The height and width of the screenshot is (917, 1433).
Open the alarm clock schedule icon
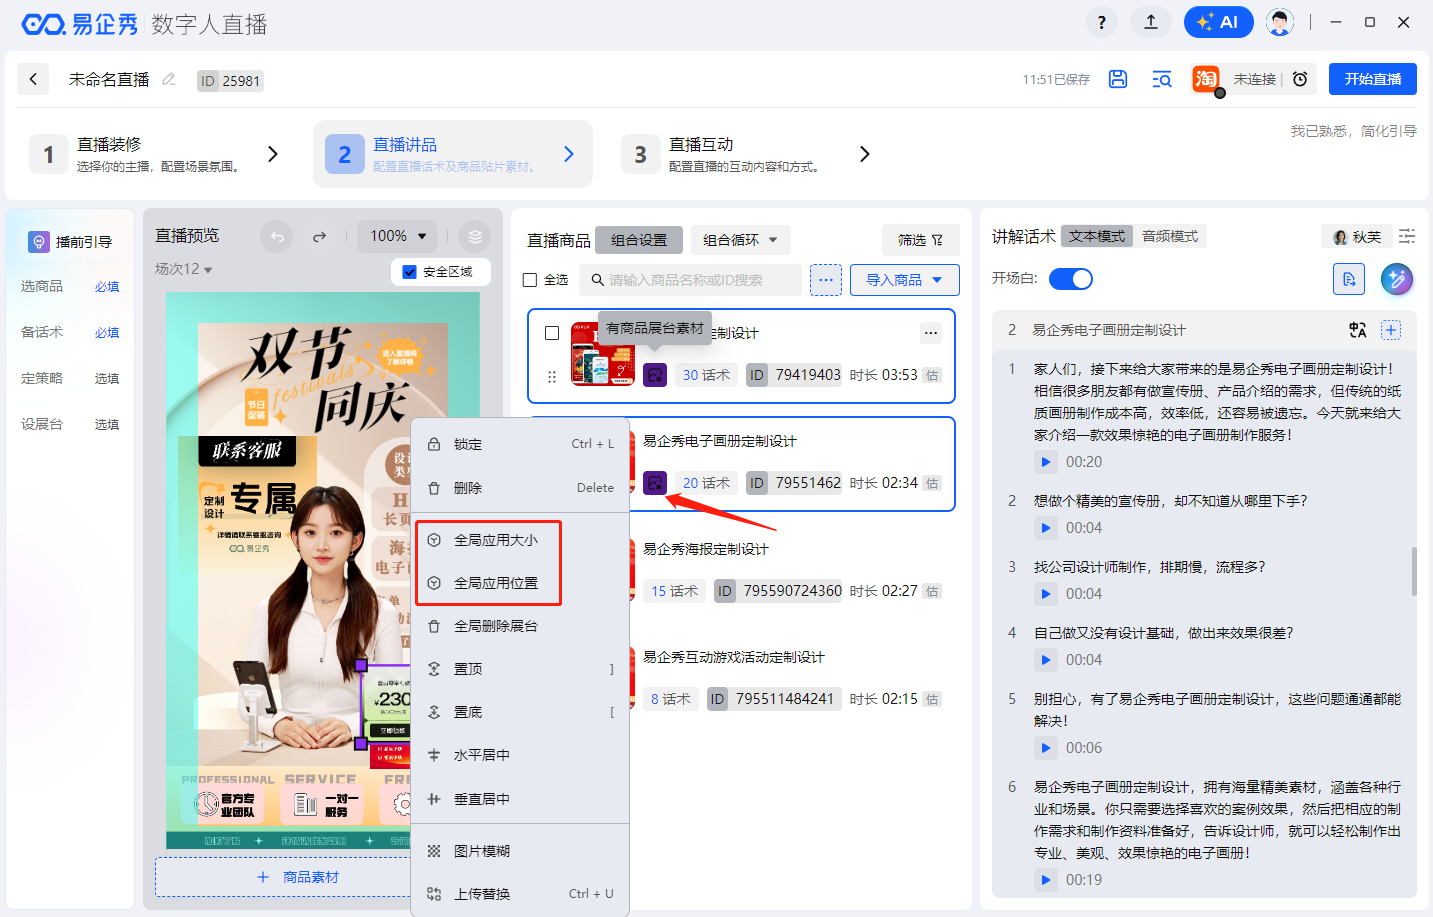pyautogui.click(x=1300, y=79)
